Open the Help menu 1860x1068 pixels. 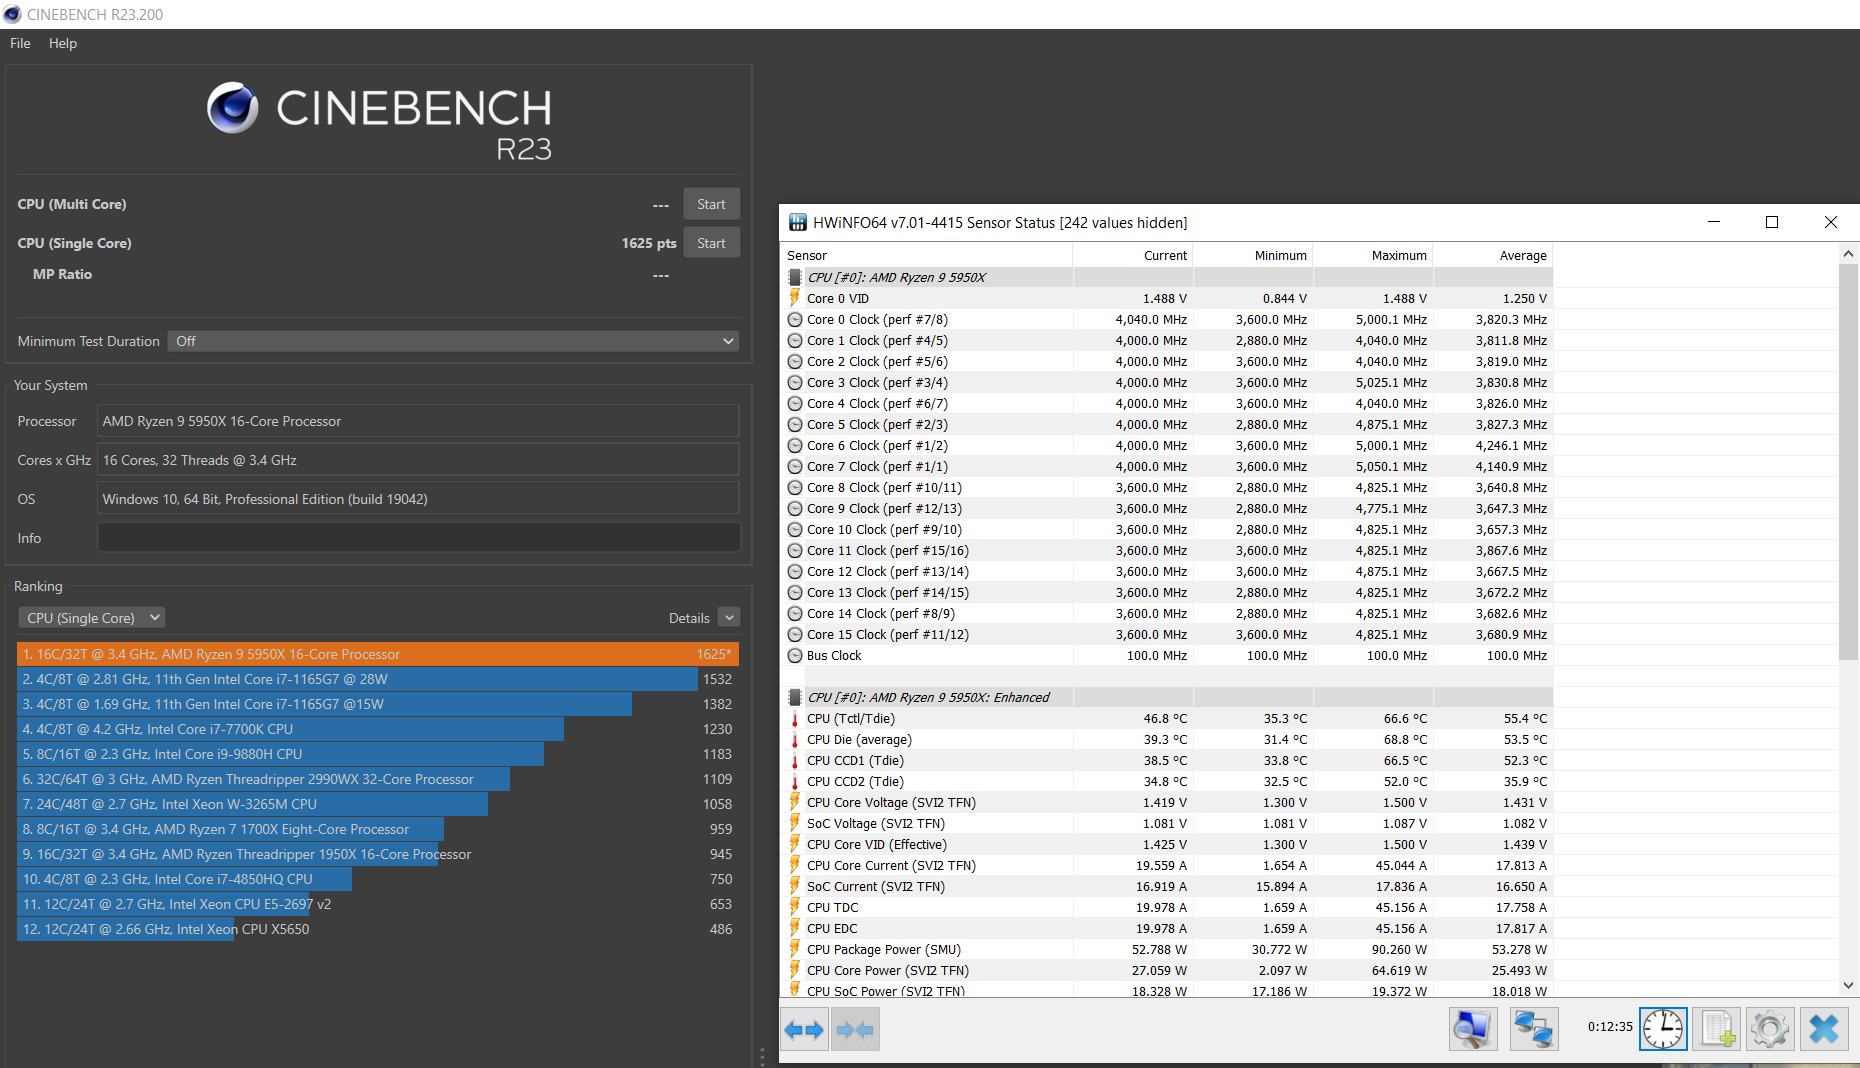coord(63,43)
